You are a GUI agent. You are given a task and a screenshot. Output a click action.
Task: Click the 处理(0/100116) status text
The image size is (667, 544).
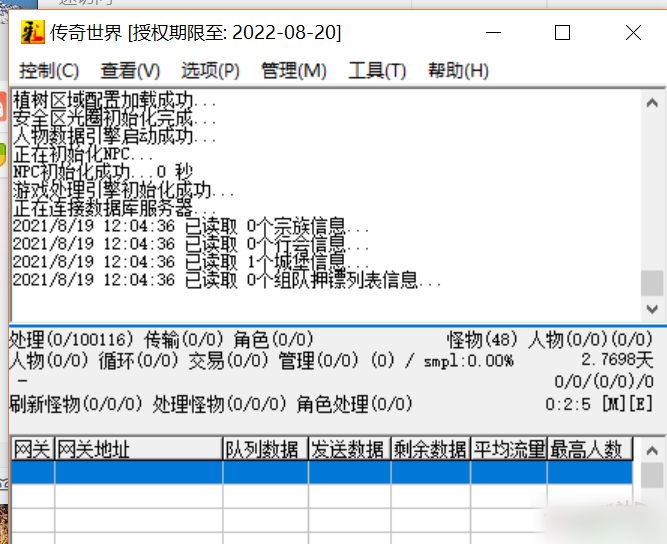(71, 339)
